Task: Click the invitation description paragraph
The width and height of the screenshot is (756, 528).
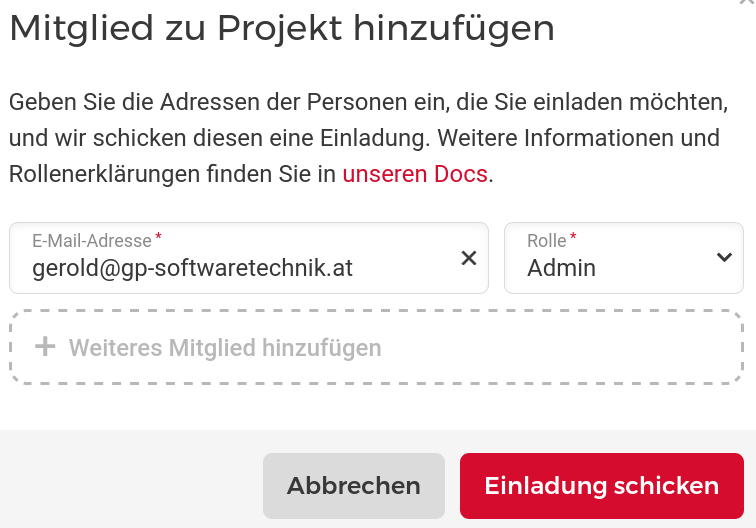Action: [x=366, y=138]
